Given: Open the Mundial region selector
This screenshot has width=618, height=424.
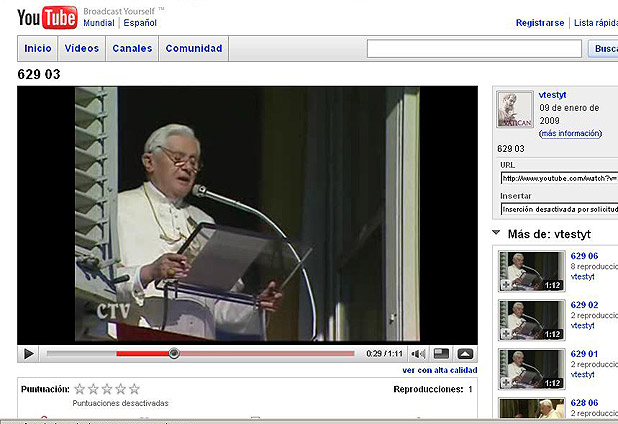Looking at the screenshot, I should 98,23.
